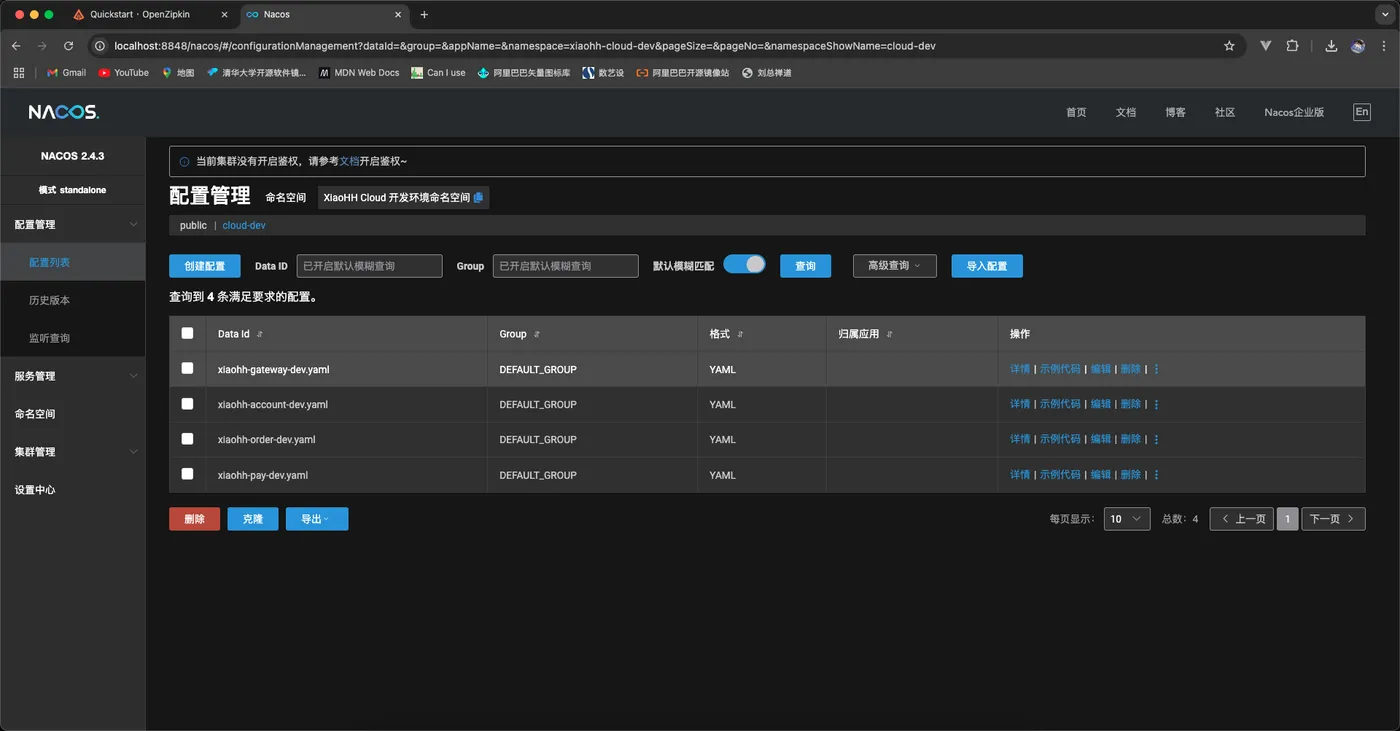
Task: Open more actions for xiaohh-pay-dev.yaml
Action: [1157, 475]
